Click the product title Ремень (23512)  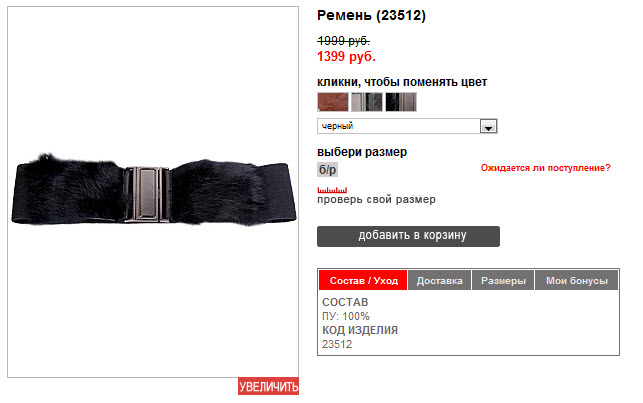click(372, 16)
